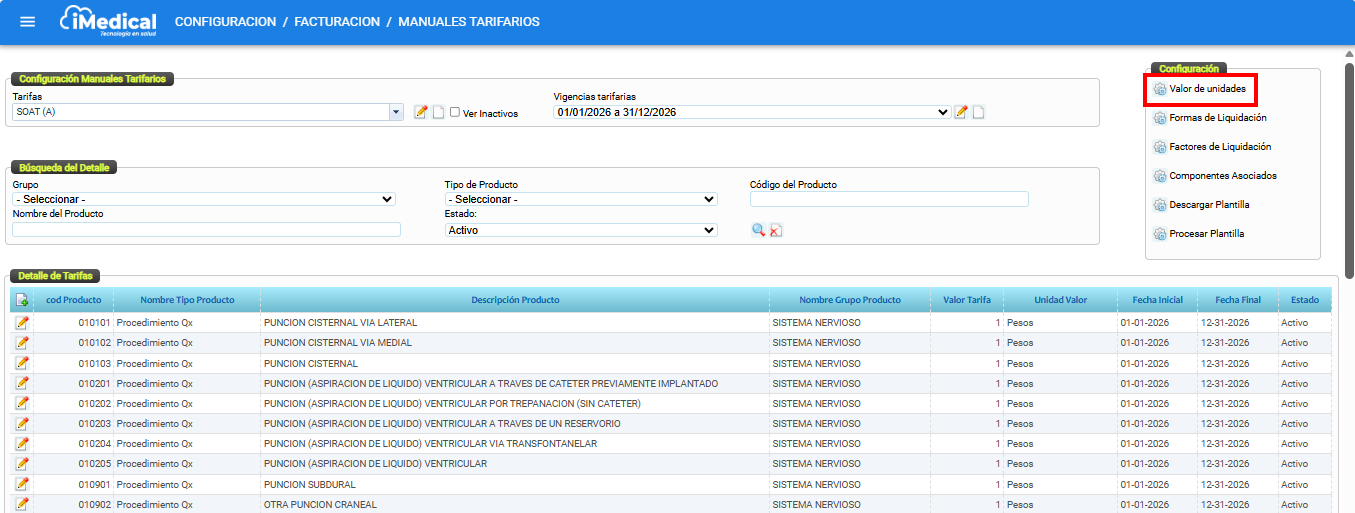Image resolution: width=1355 pixels, height=513 pixels.
Task: Click the Código del Producto input field
Action: (889, 199)
